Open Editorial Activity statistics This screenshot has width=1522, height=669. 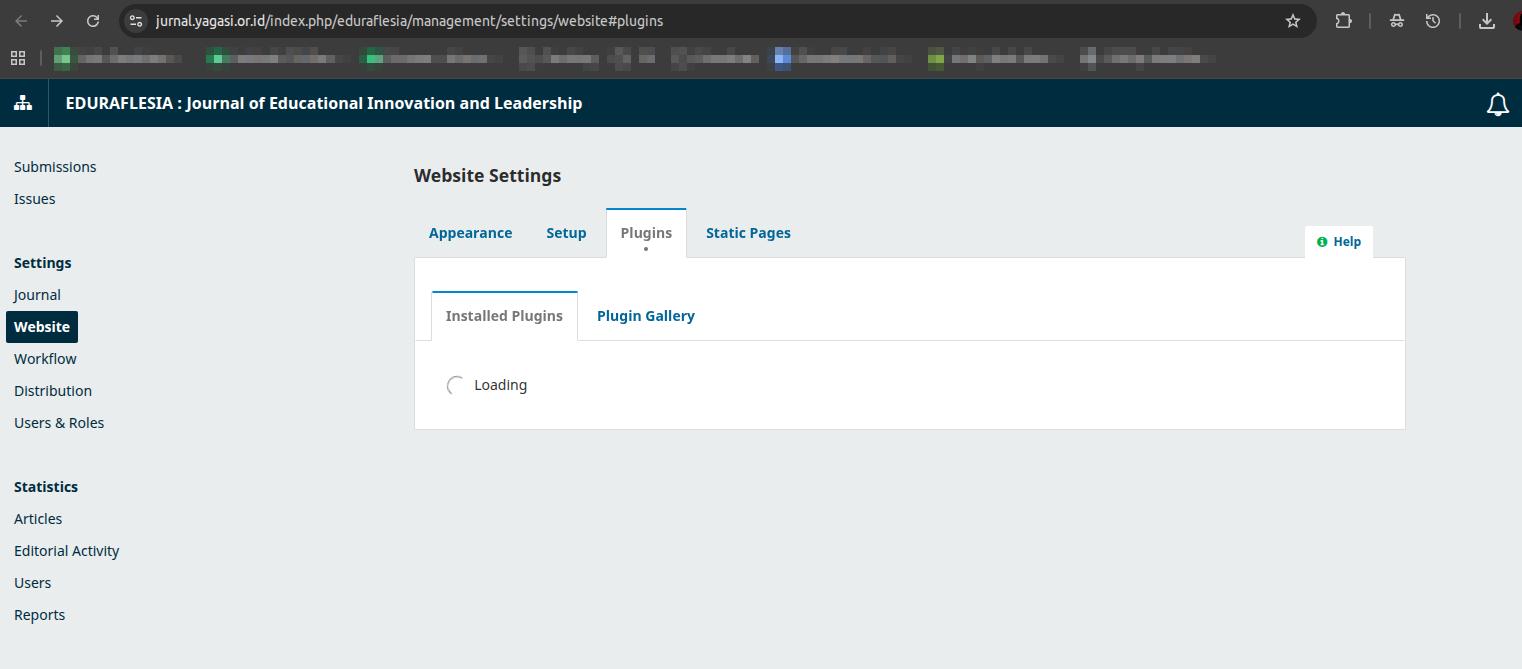(67, 551)
